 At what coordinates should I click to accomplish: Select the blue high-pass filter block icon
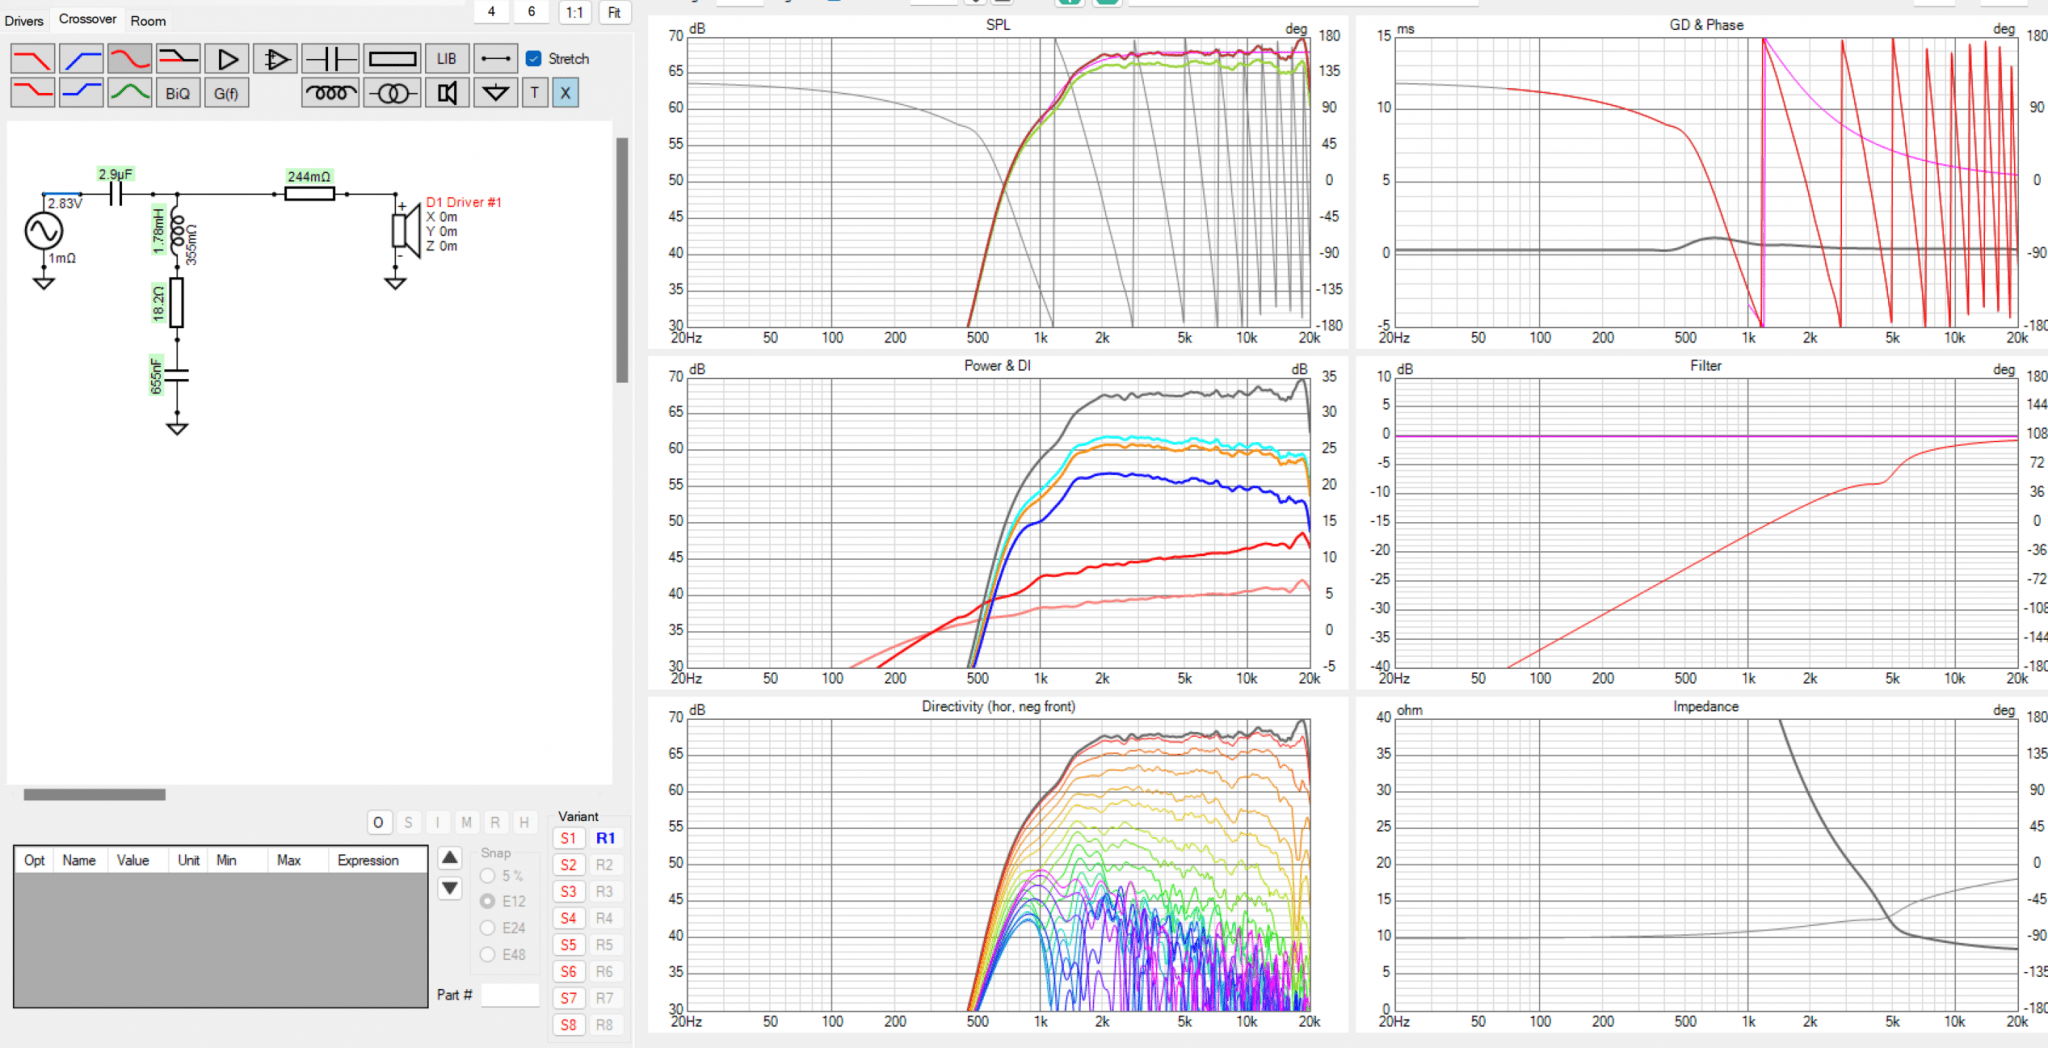pos(81,59)
